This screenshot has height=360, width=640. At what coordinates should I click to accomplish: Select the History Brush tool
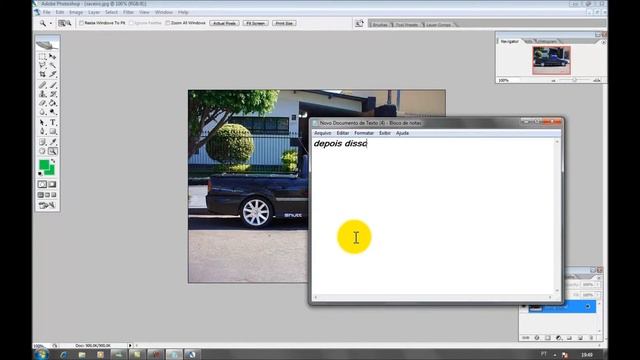[53, 94]
